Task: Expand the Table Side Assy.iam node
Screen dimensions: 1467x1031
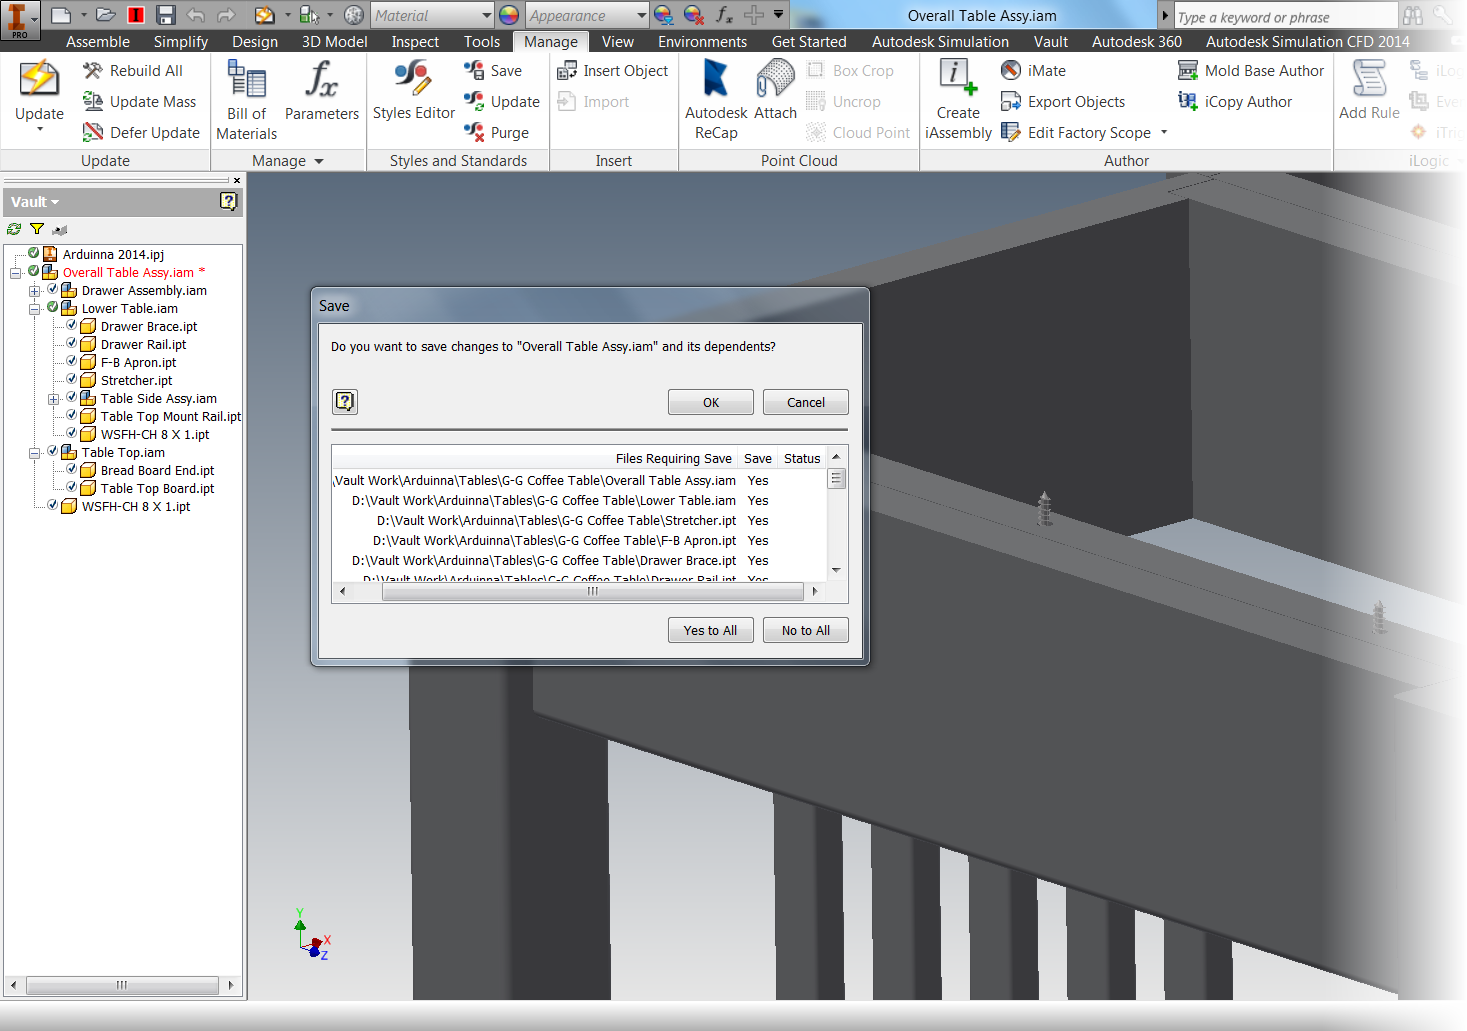Action: [x=55, y=398]
